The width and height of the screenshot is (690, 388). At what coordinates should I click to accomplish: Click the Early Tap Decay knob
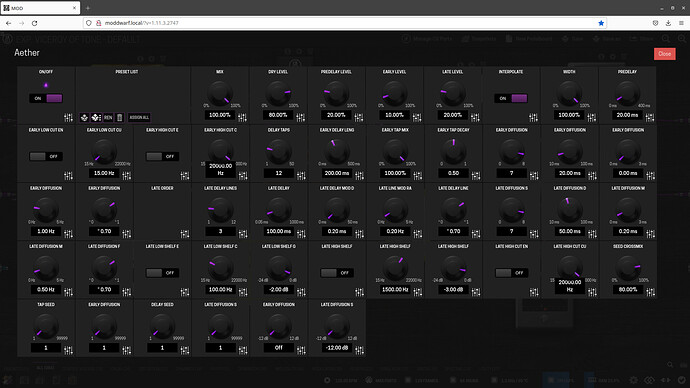(453, 152)
